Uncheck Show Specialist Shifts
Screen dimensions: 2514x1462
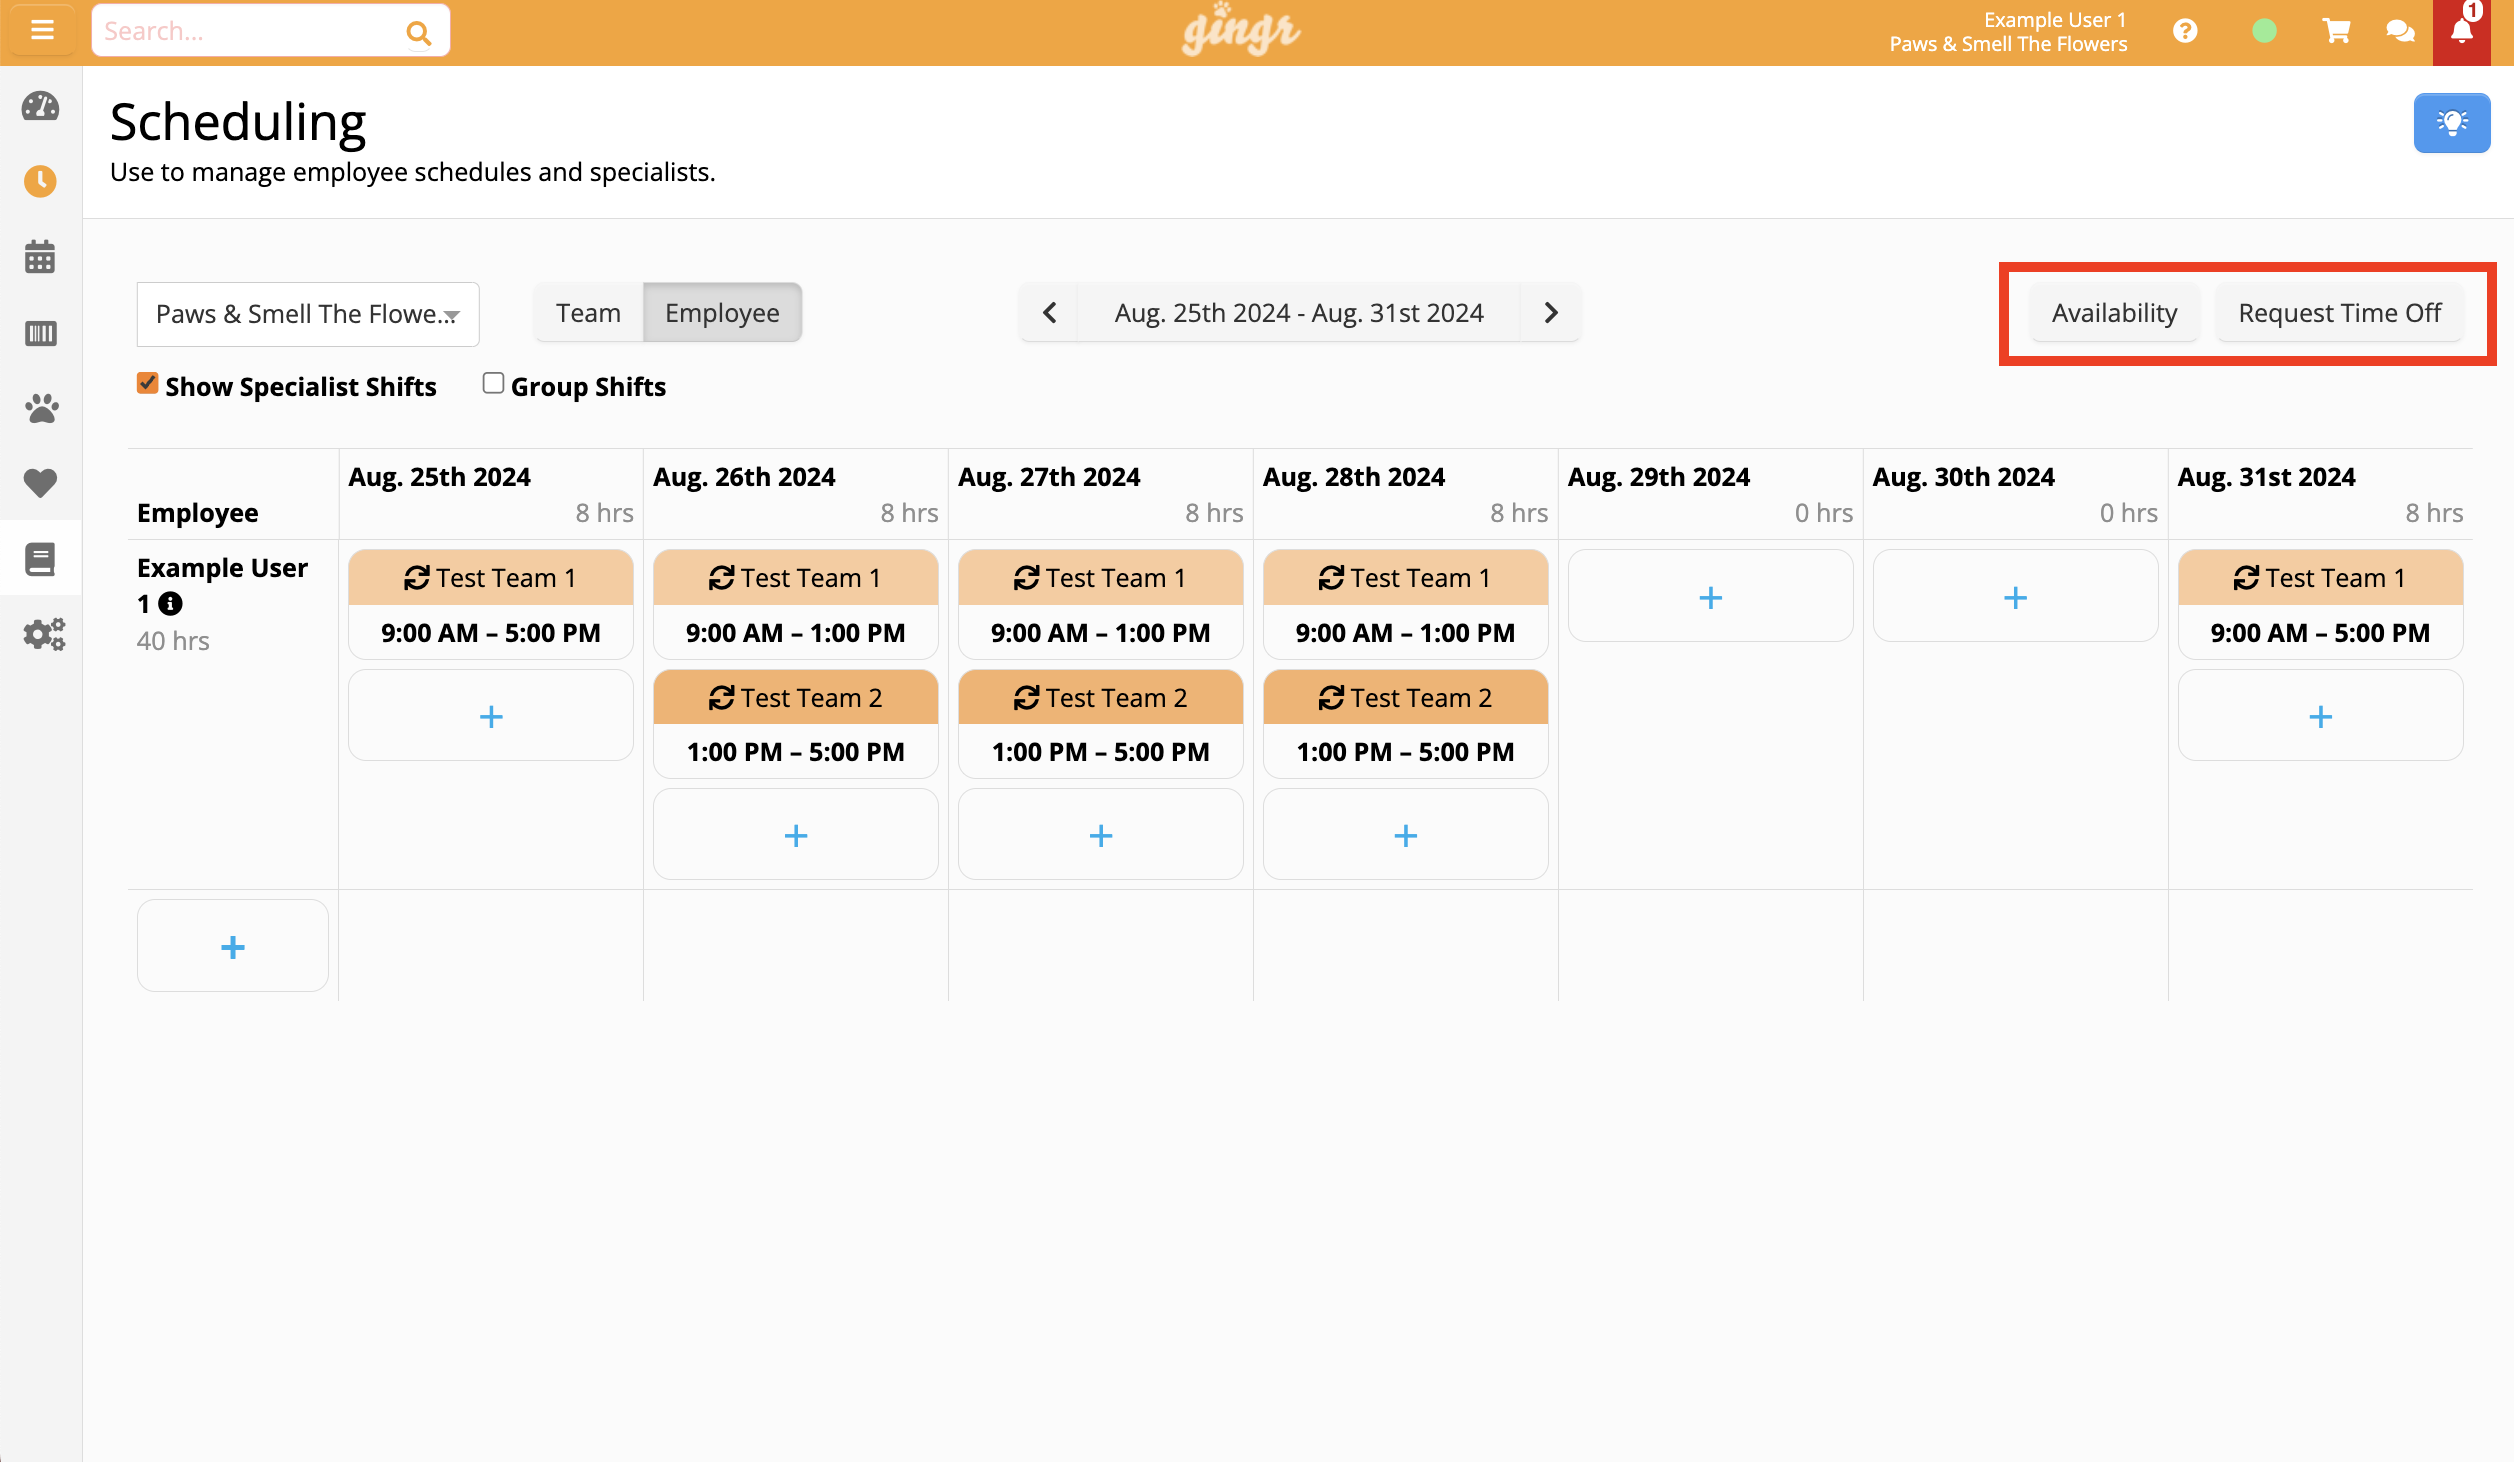coord(147,384)
